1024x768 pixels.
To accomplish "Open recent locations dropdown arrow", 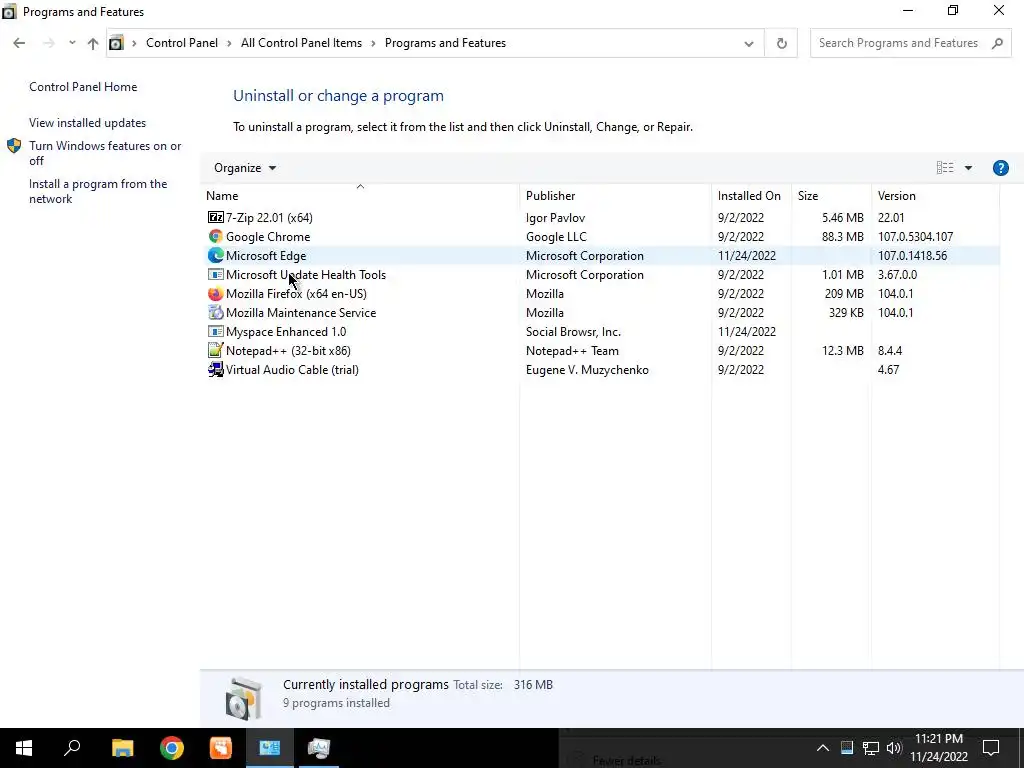I will click(x=72, y=43).
